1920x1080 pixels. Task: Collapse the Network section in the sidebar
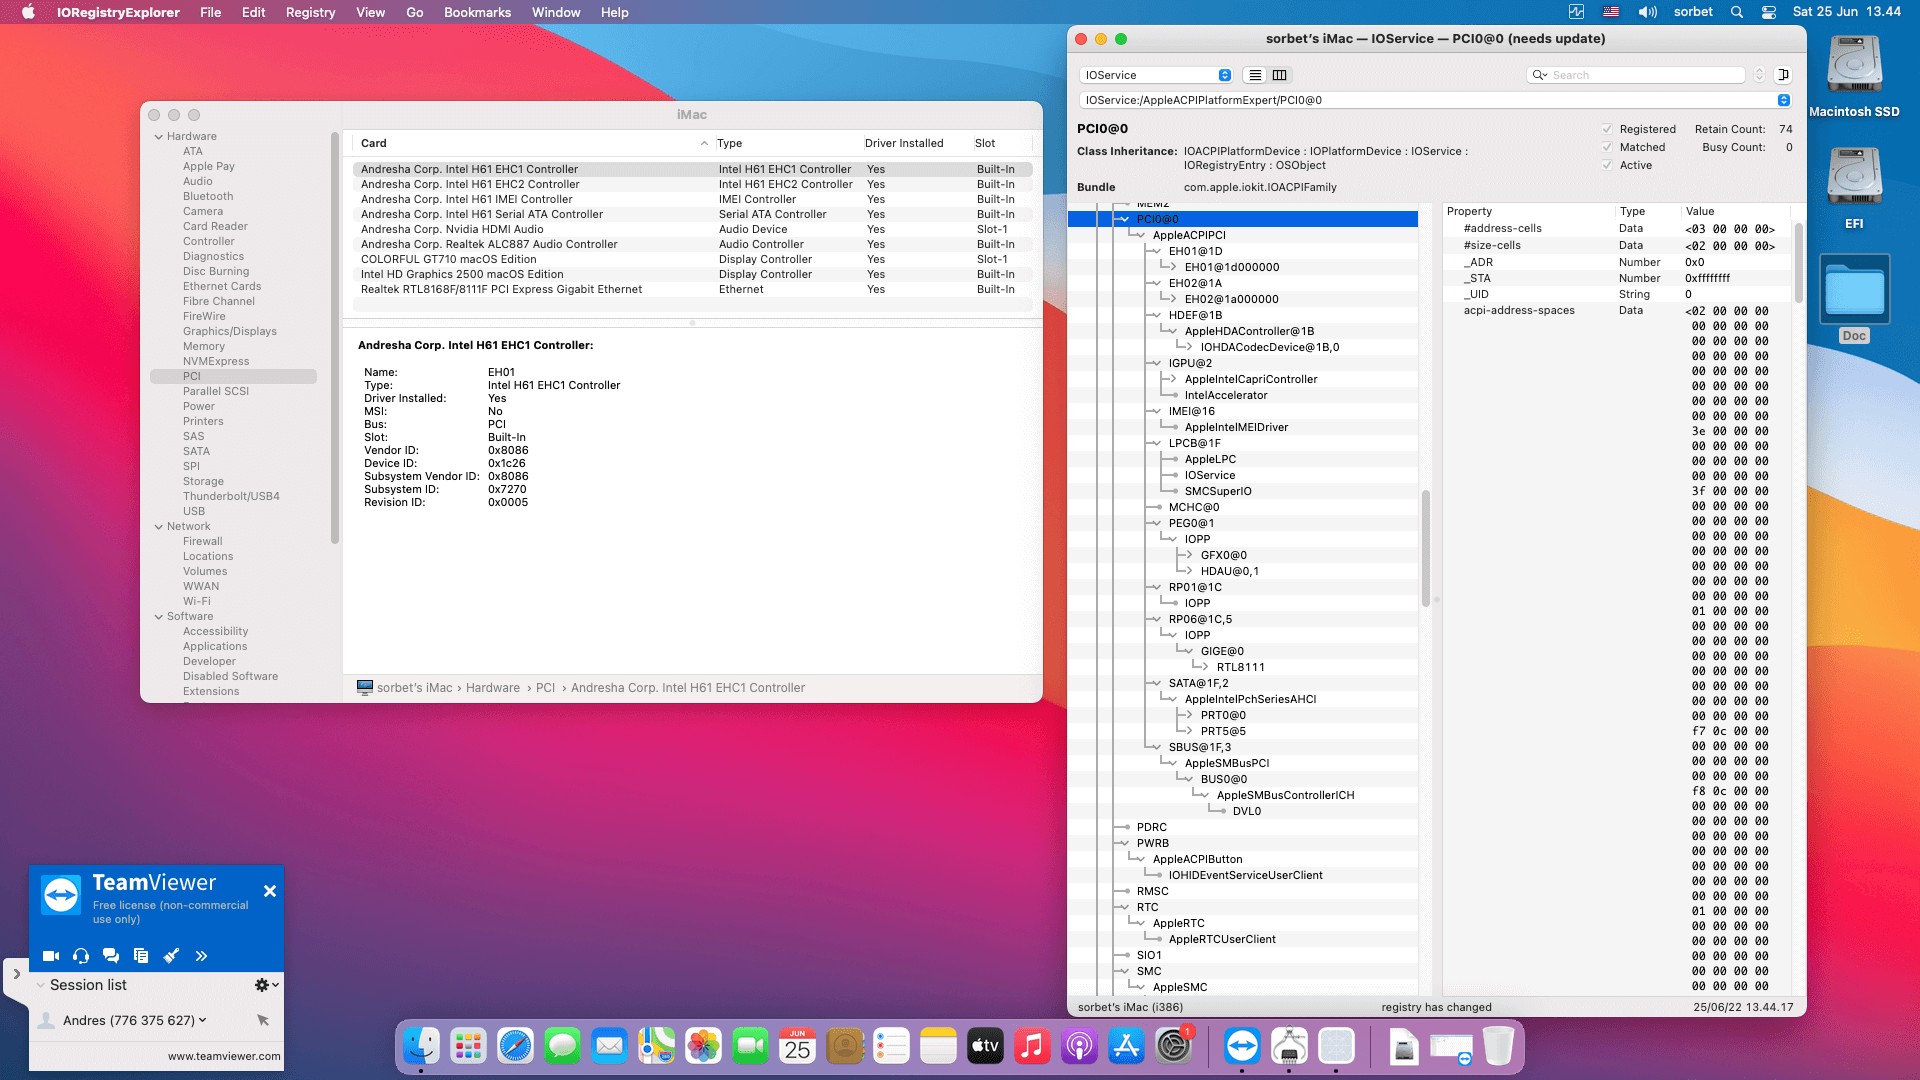pos(158,527)
